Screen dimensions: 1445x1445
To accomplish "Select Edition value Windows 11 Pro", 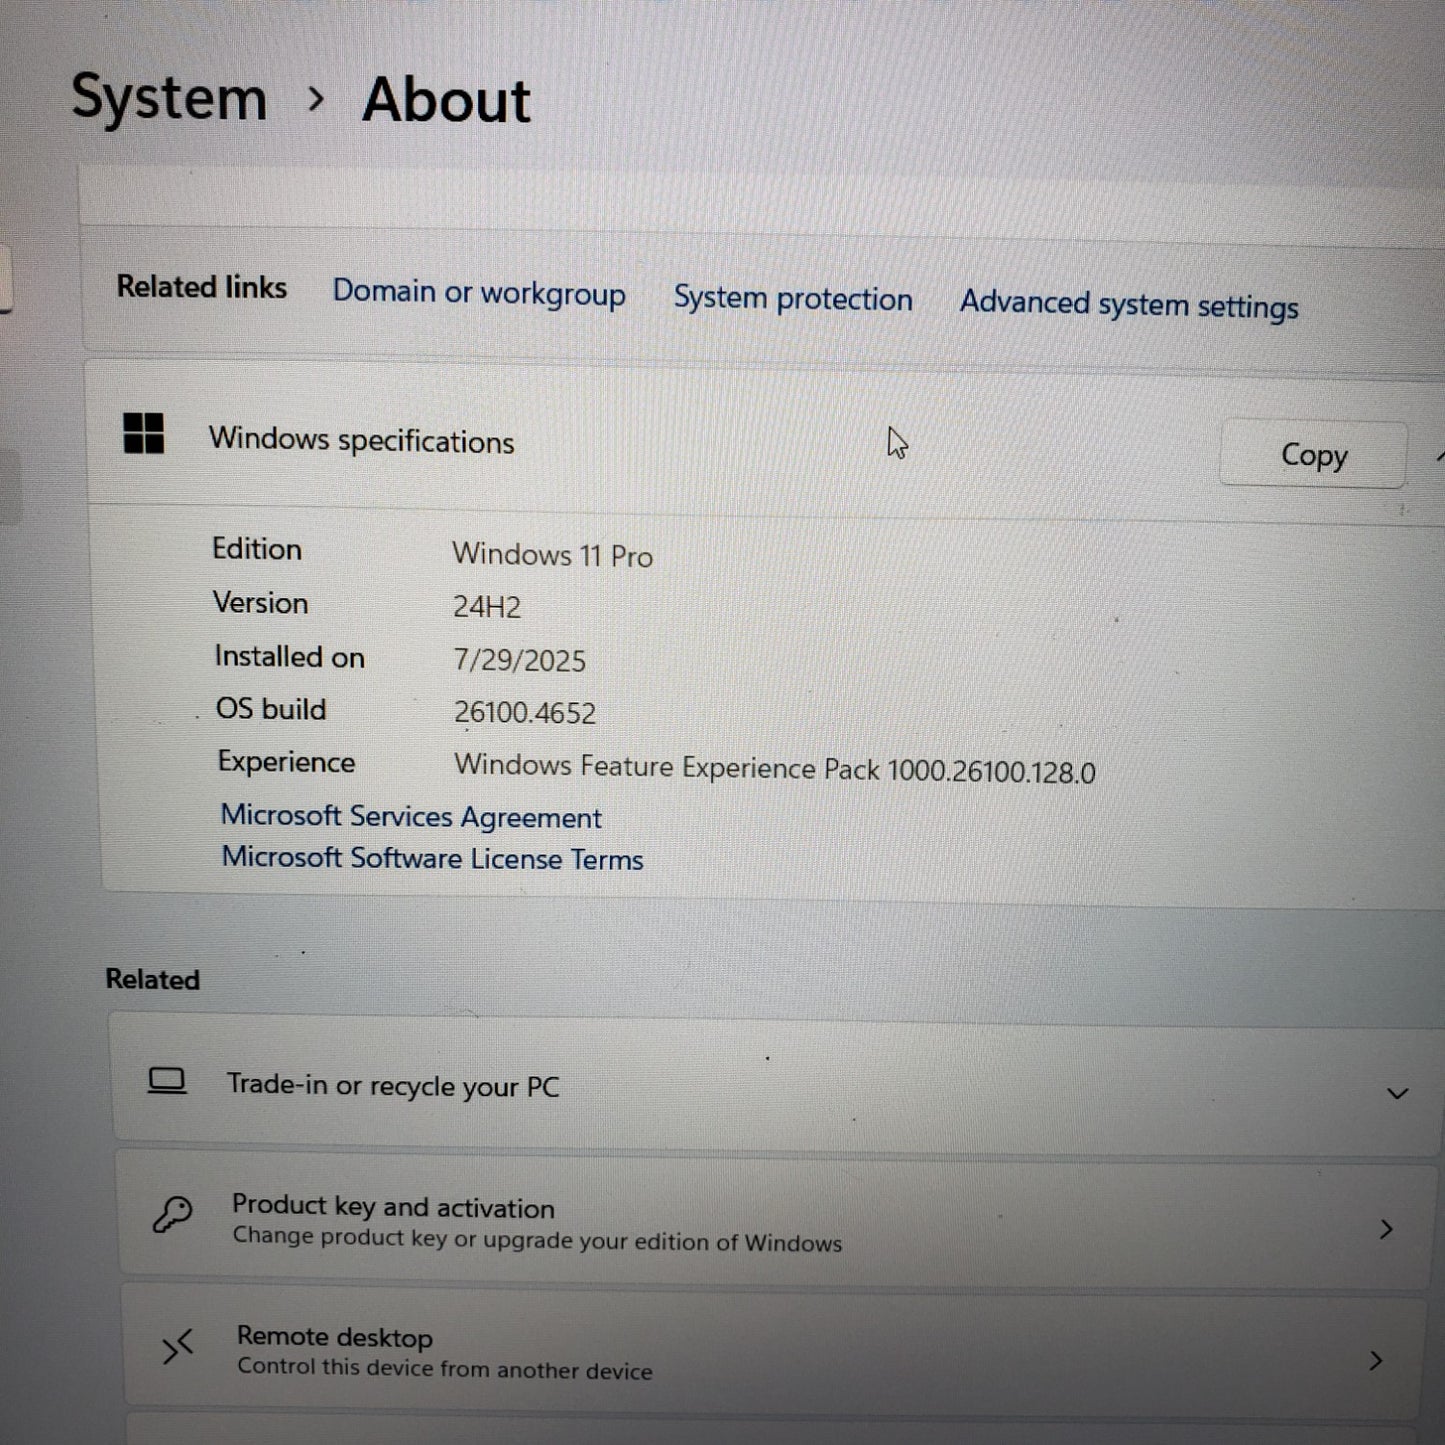I will [552, 555].
